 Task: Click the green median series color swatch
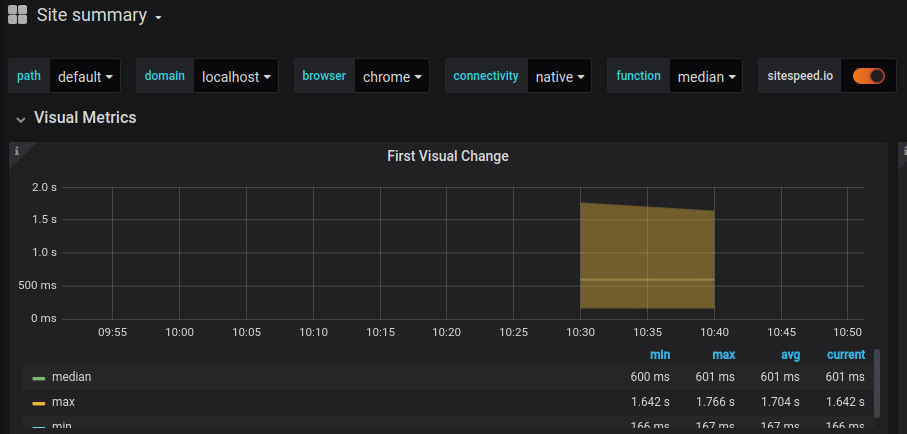pos(39,378)
